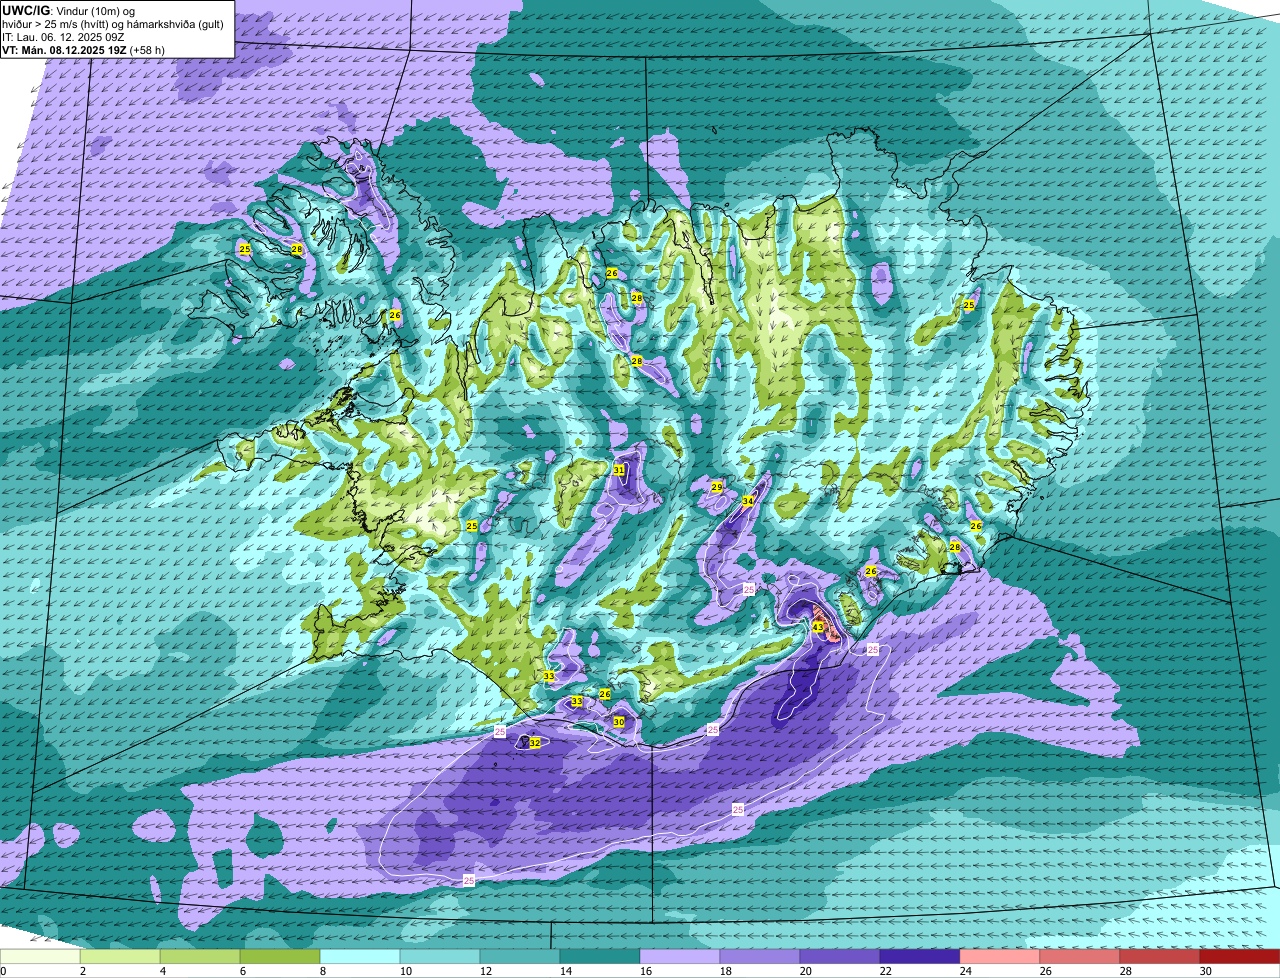Select the 2–4 m/s legend swatch
This screenshot has width=1280, height=978.
[x=120, y=957]
